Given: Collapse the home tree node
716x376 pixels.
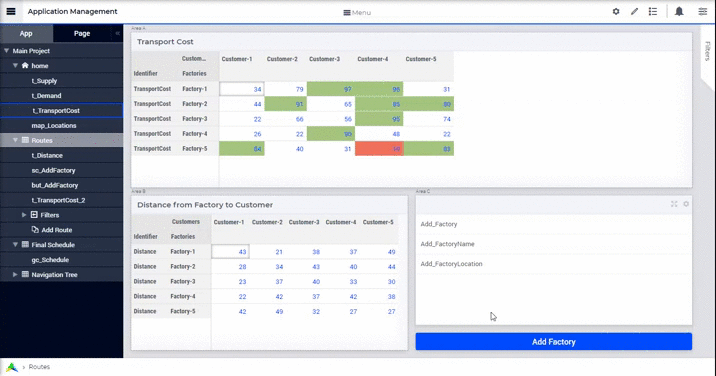Looking at the screenshot, I should click(15, 65).
